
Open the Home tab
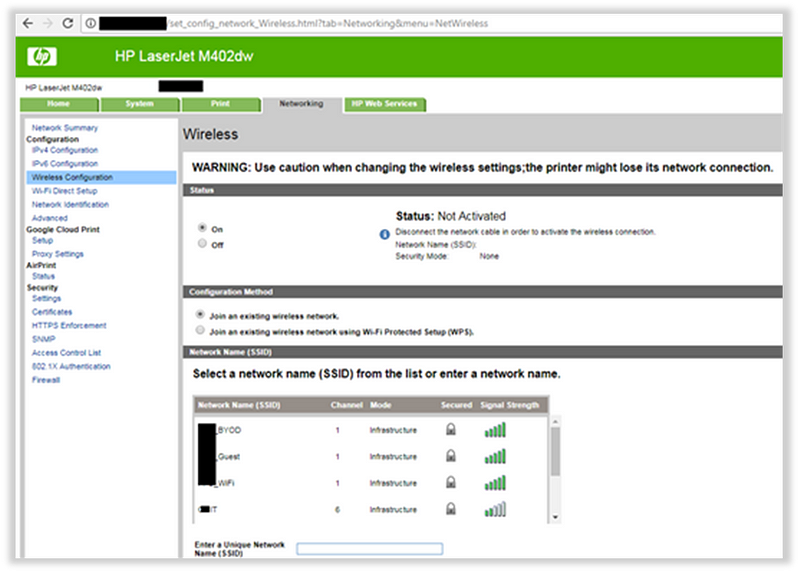[x=59, y=104]
